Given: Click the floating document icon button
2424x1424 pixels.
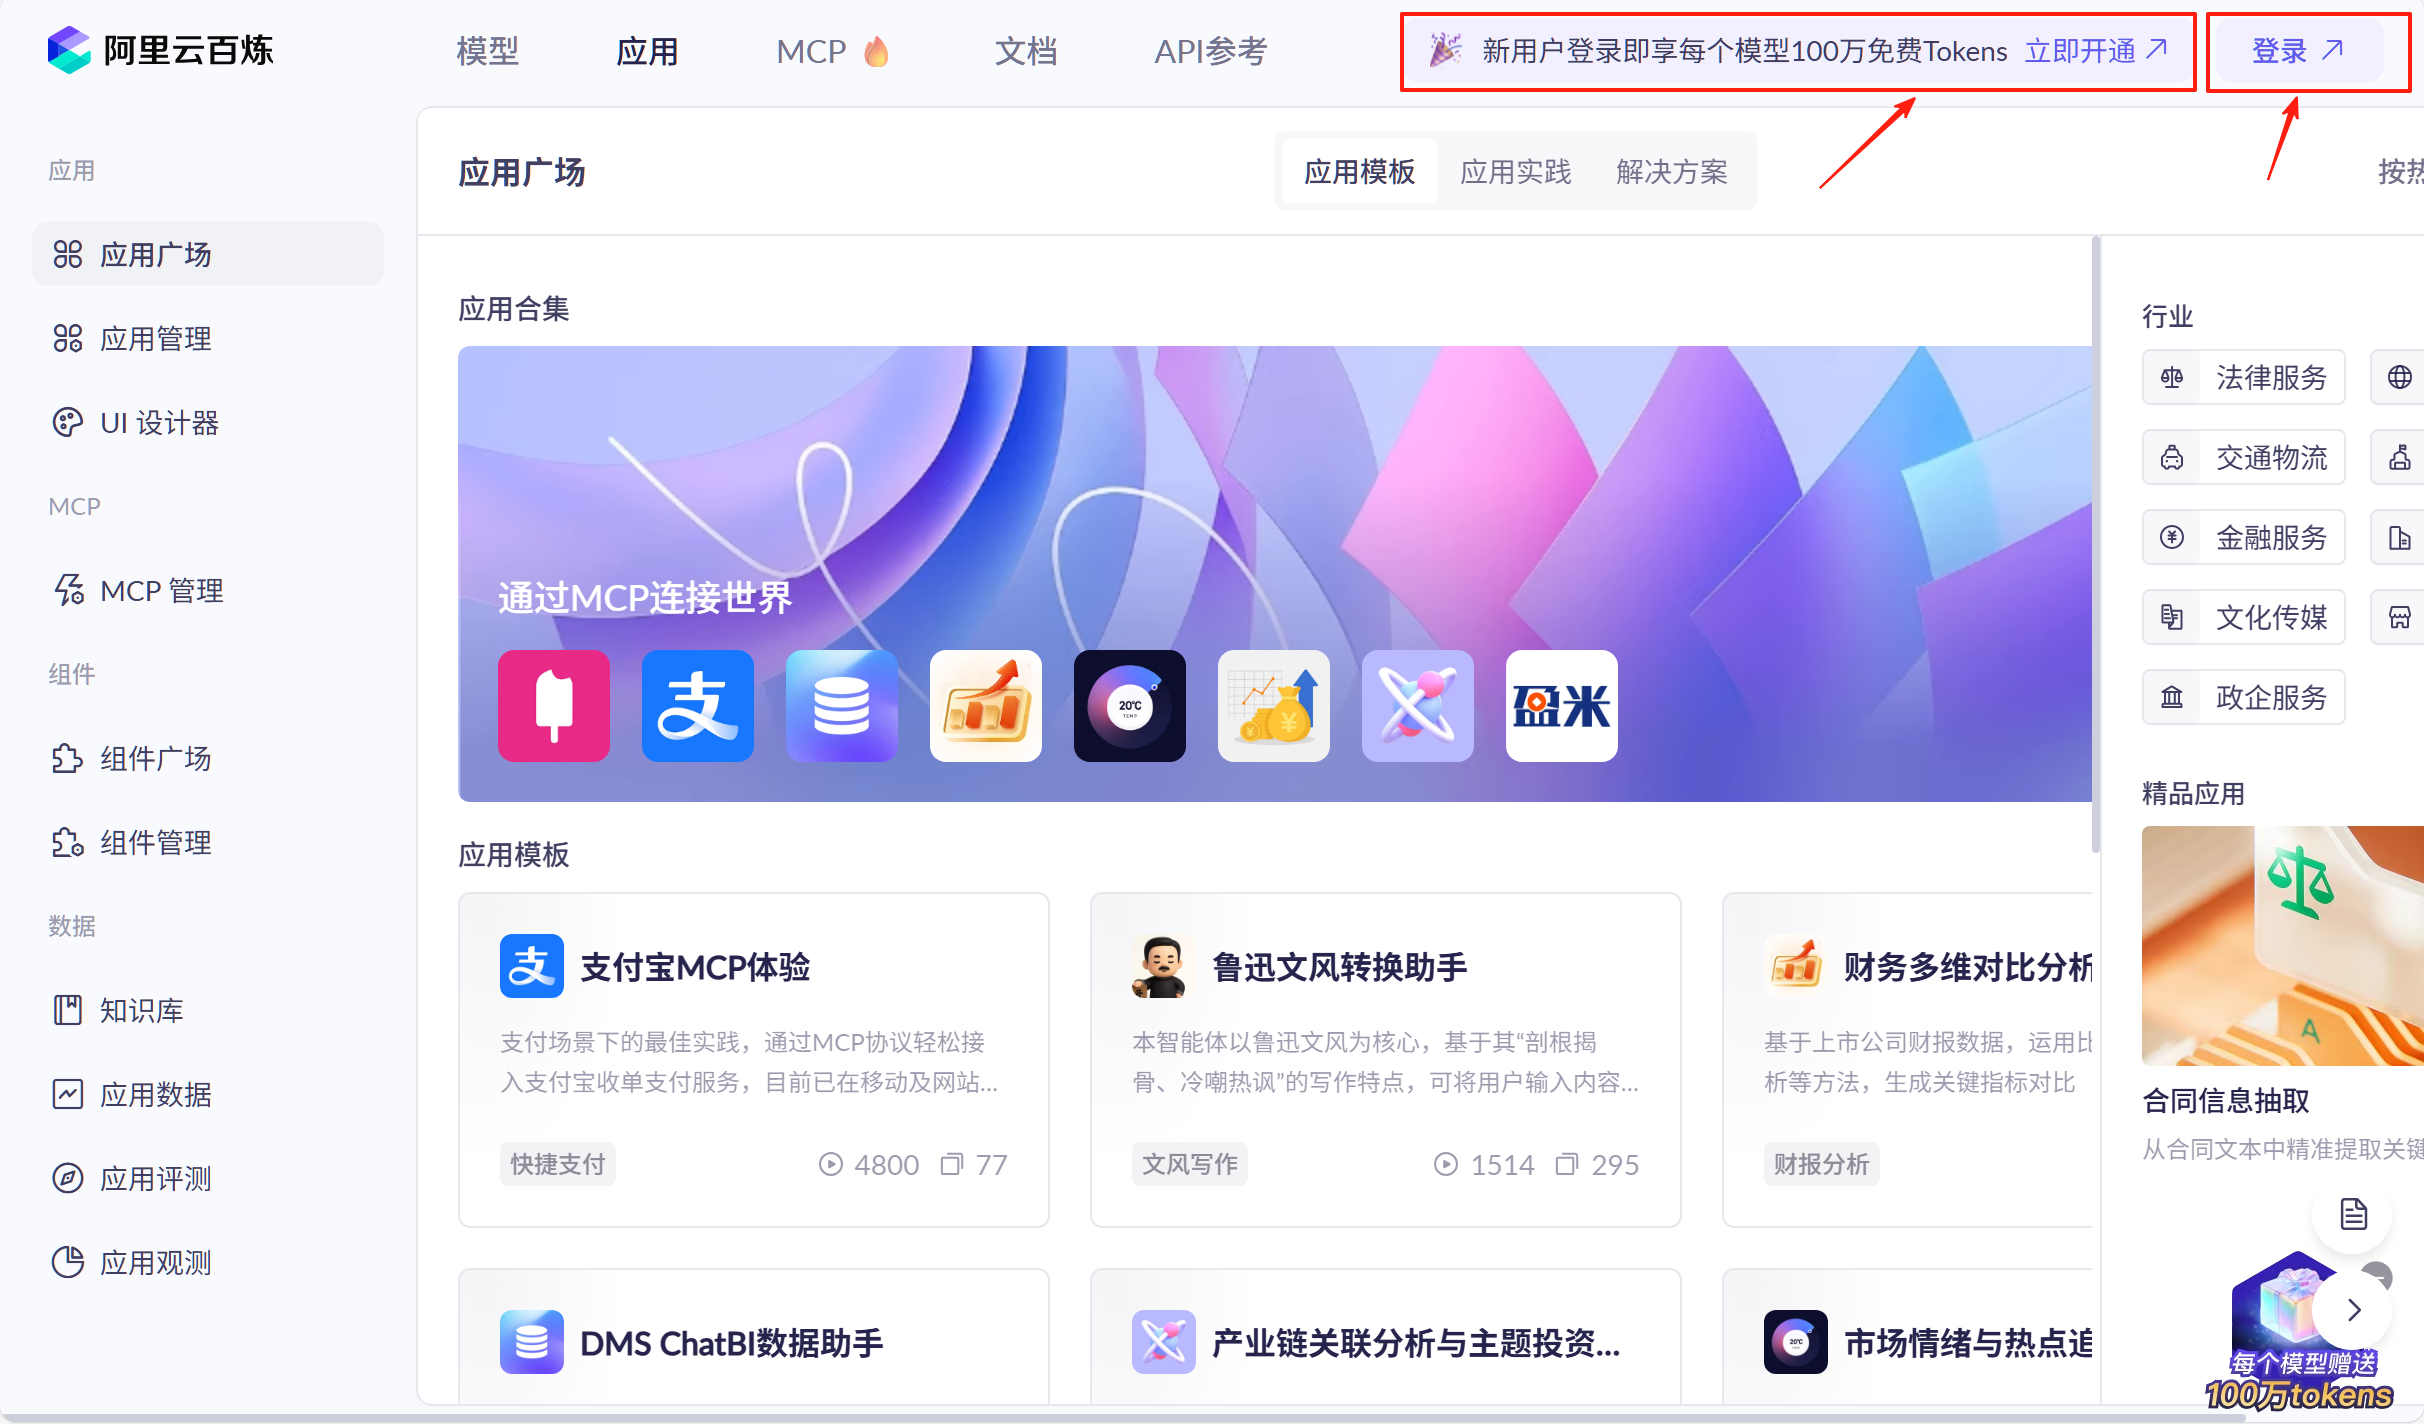Looking at the screenshot, I should tap(2353, 1214).
